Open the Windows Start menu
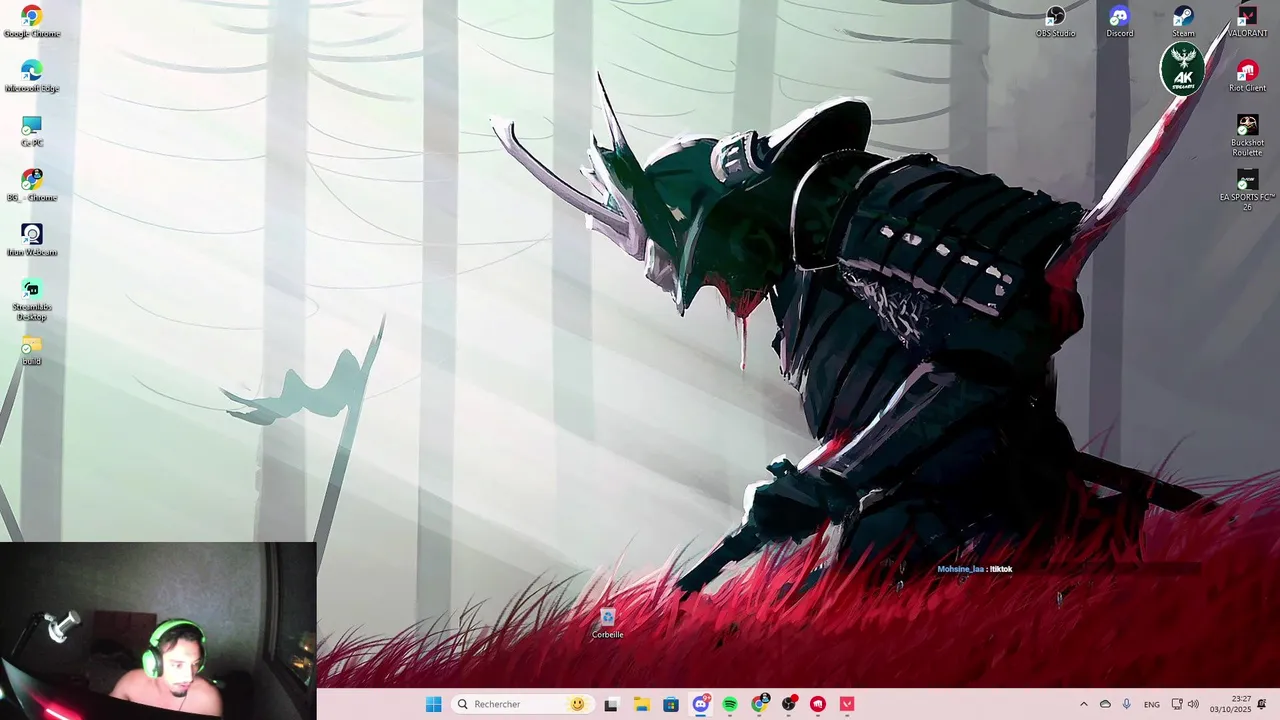Image resolution: width=1280 pixels, height=720 pixels. [433, 704]
